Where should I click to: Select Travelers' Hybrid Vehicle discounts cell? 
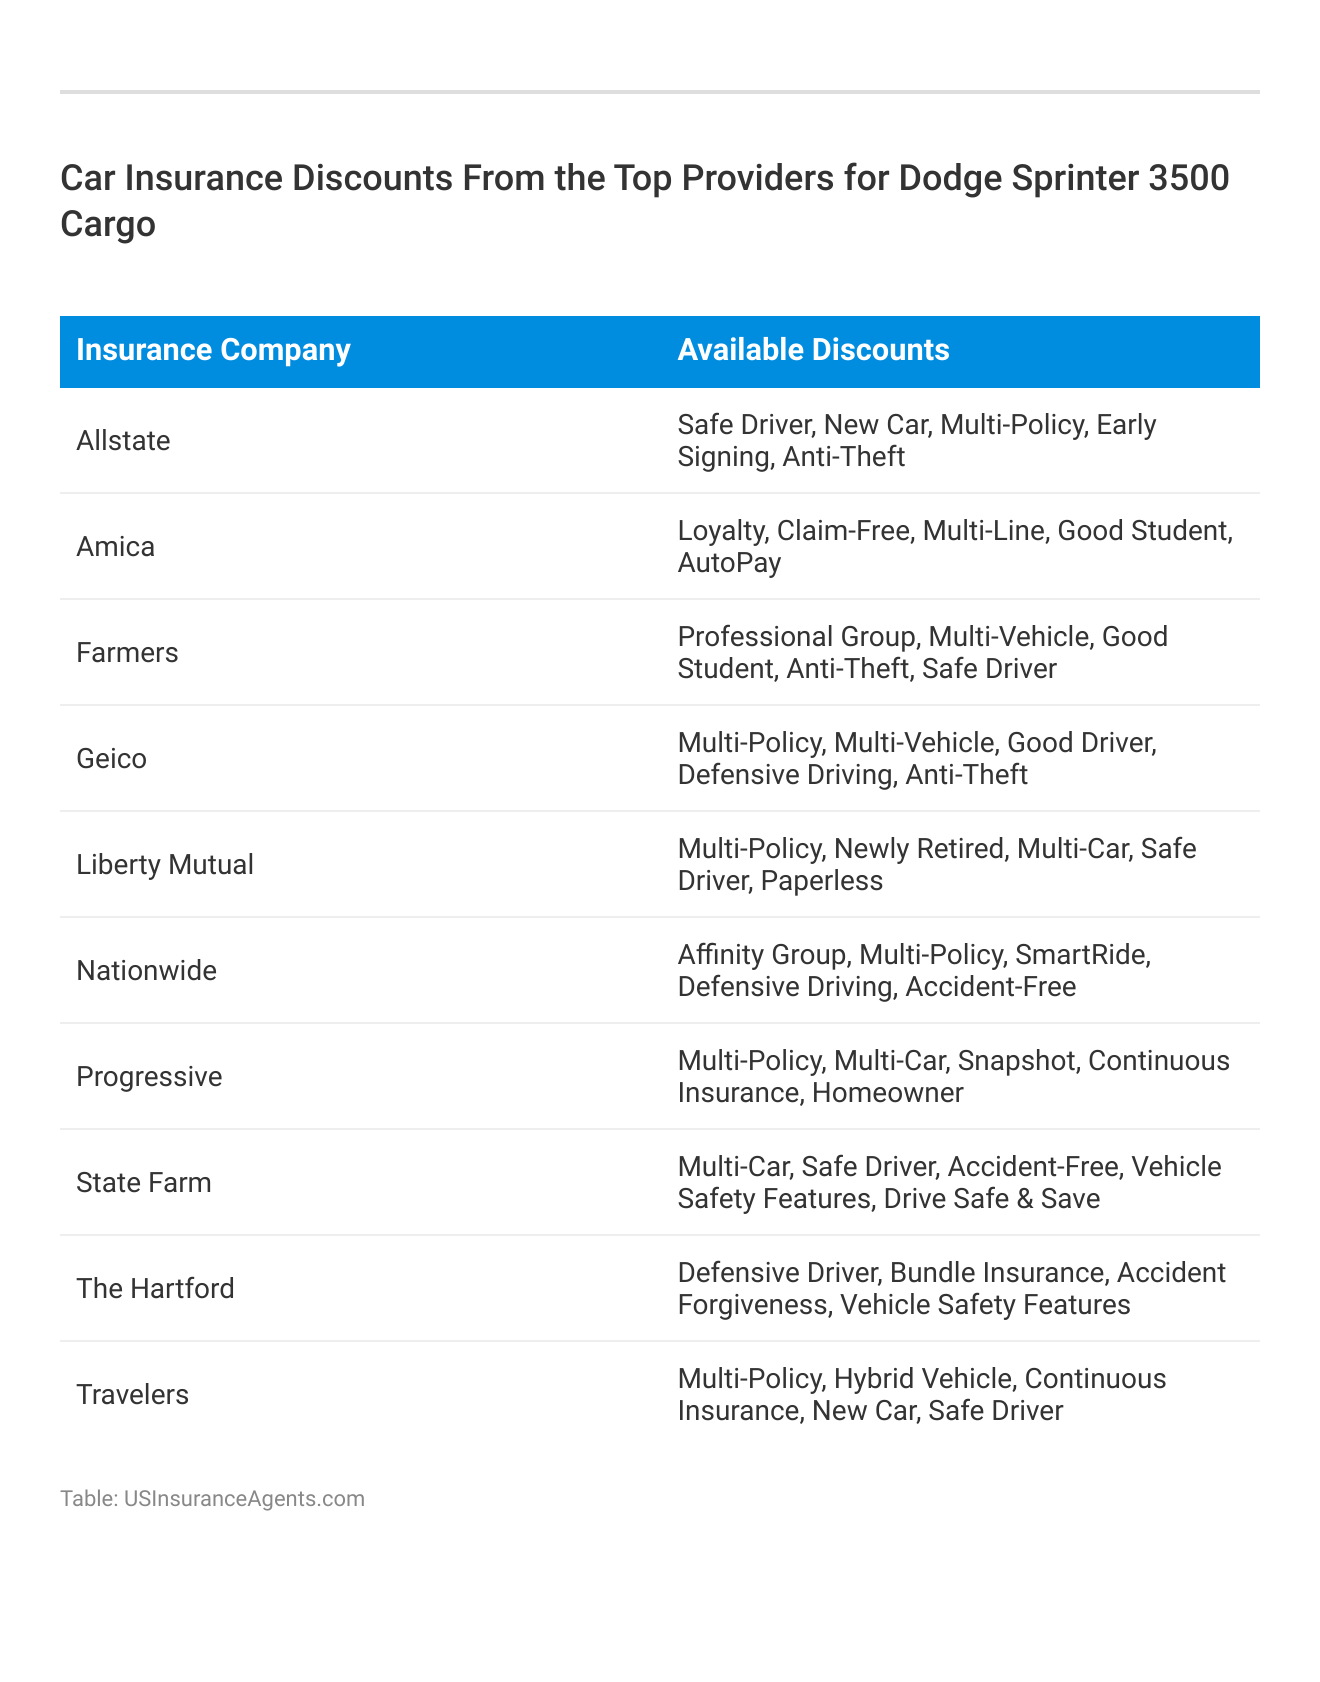point(921,1395)
